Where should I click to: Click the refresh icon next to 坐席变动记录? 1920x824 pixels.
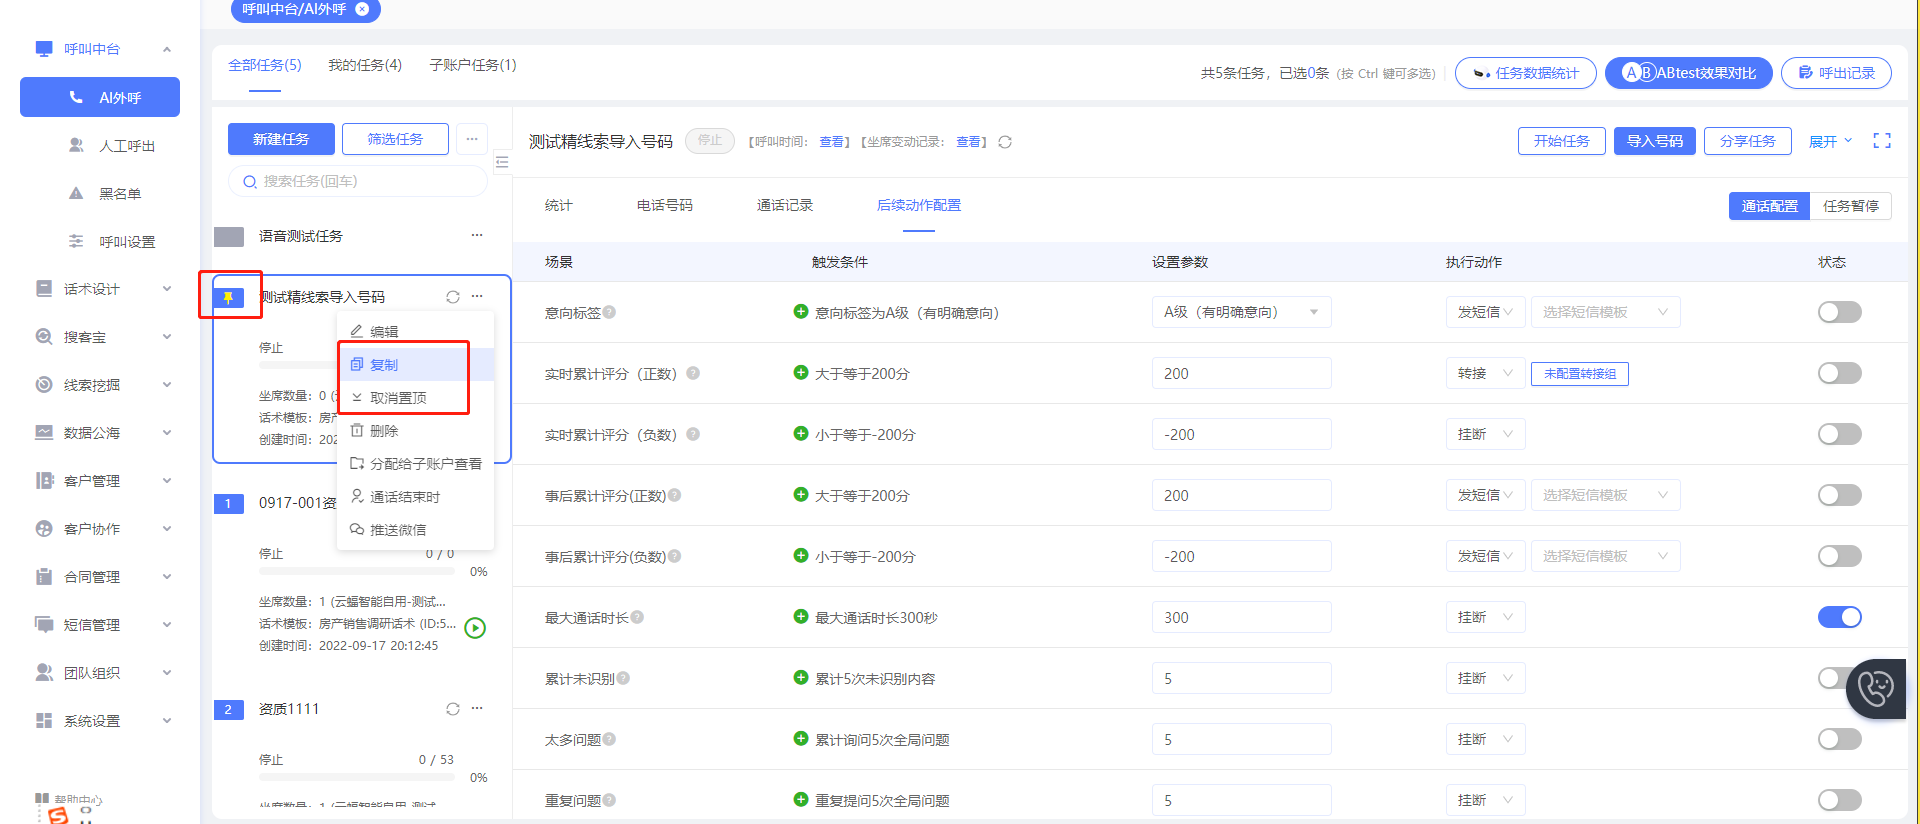pyautogui.click(x=1005, y=142)
